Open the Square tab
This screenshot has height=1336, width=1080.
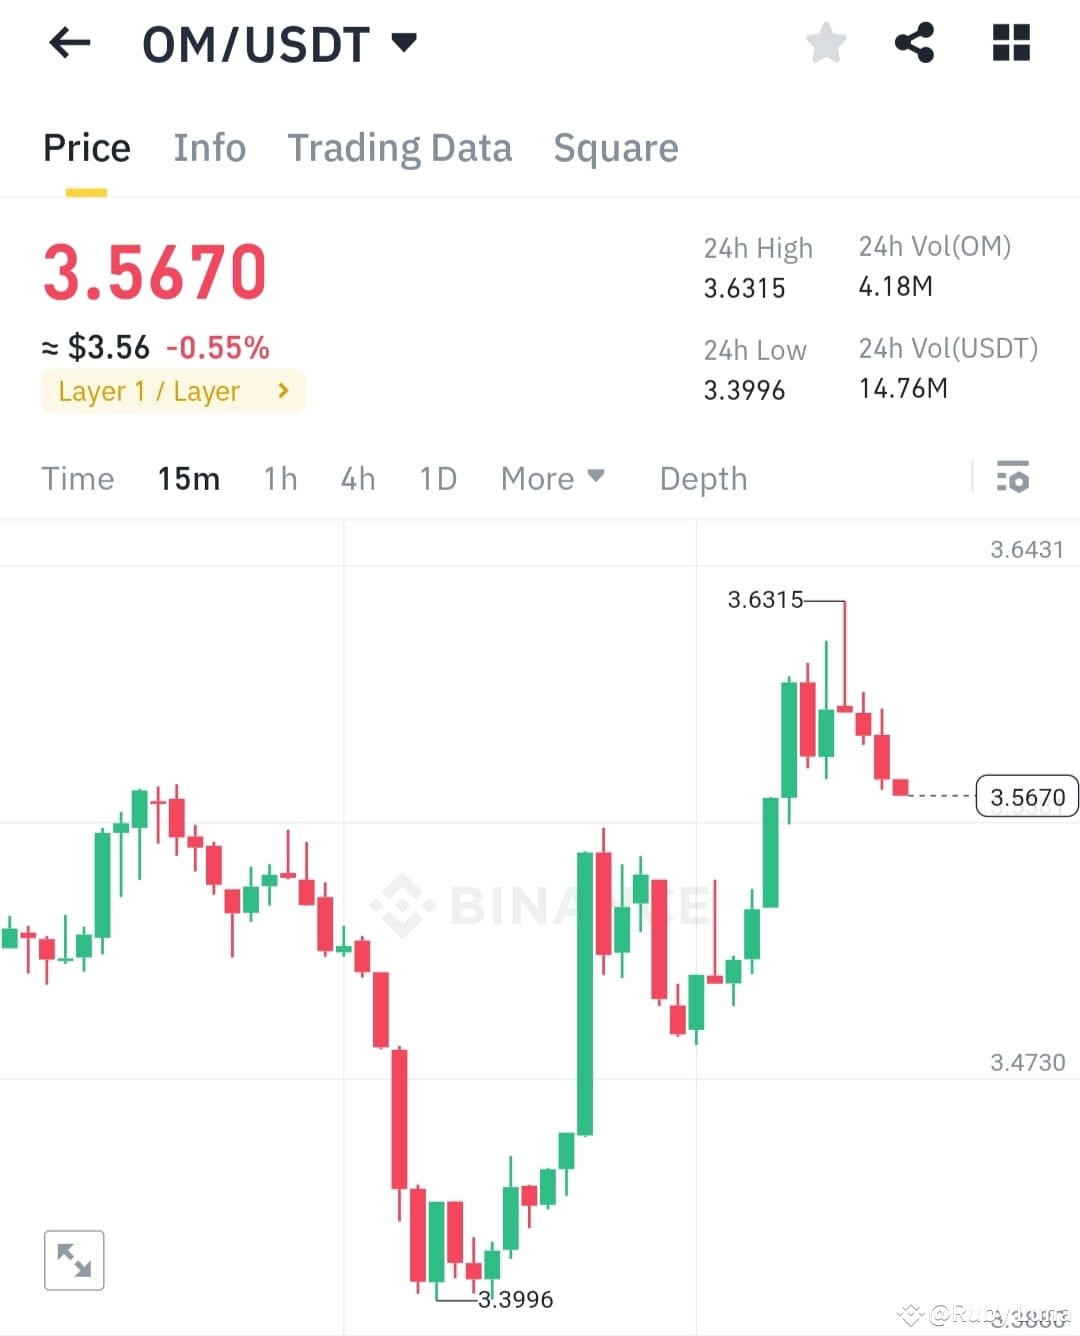pyautogui.click(x=616, y=147)
